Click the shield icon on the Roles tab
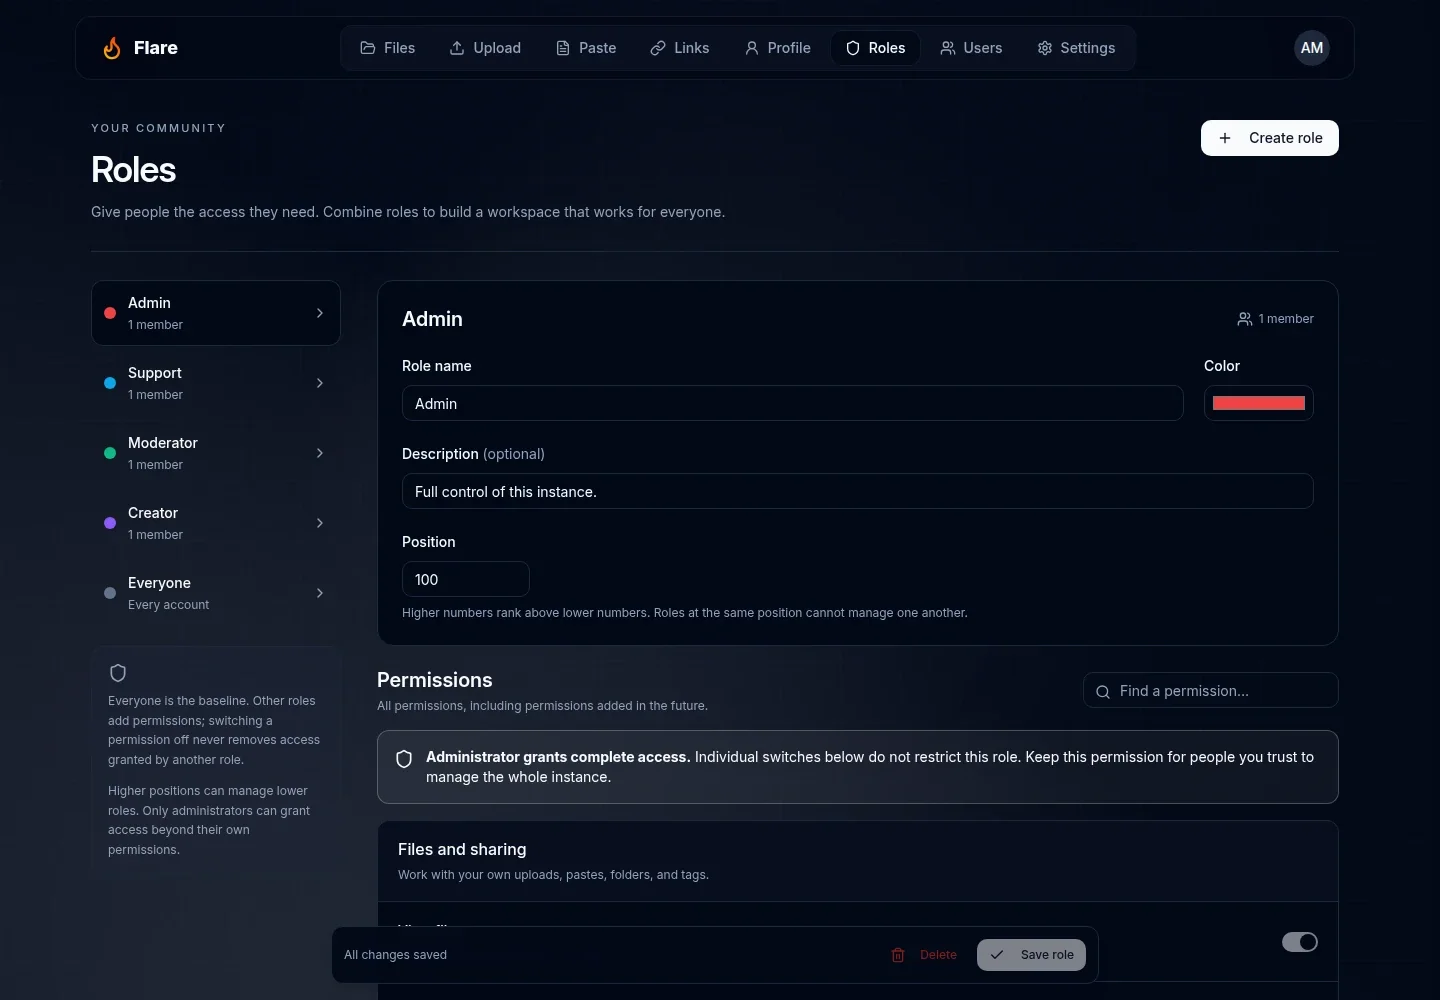 tap(853, 48)
